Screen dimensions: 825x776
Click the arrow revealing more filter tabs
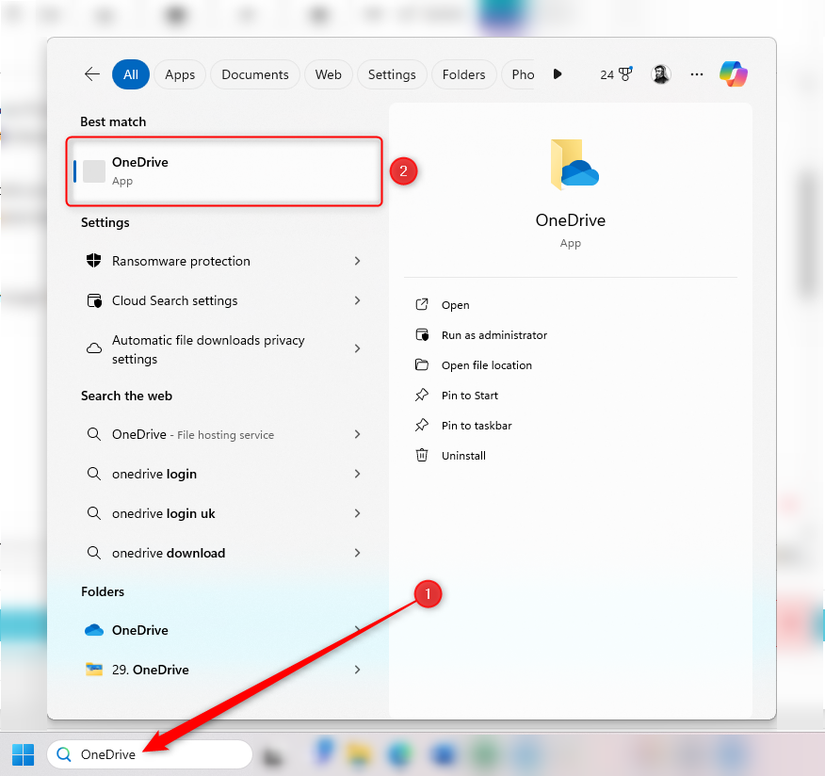(557, 73)
